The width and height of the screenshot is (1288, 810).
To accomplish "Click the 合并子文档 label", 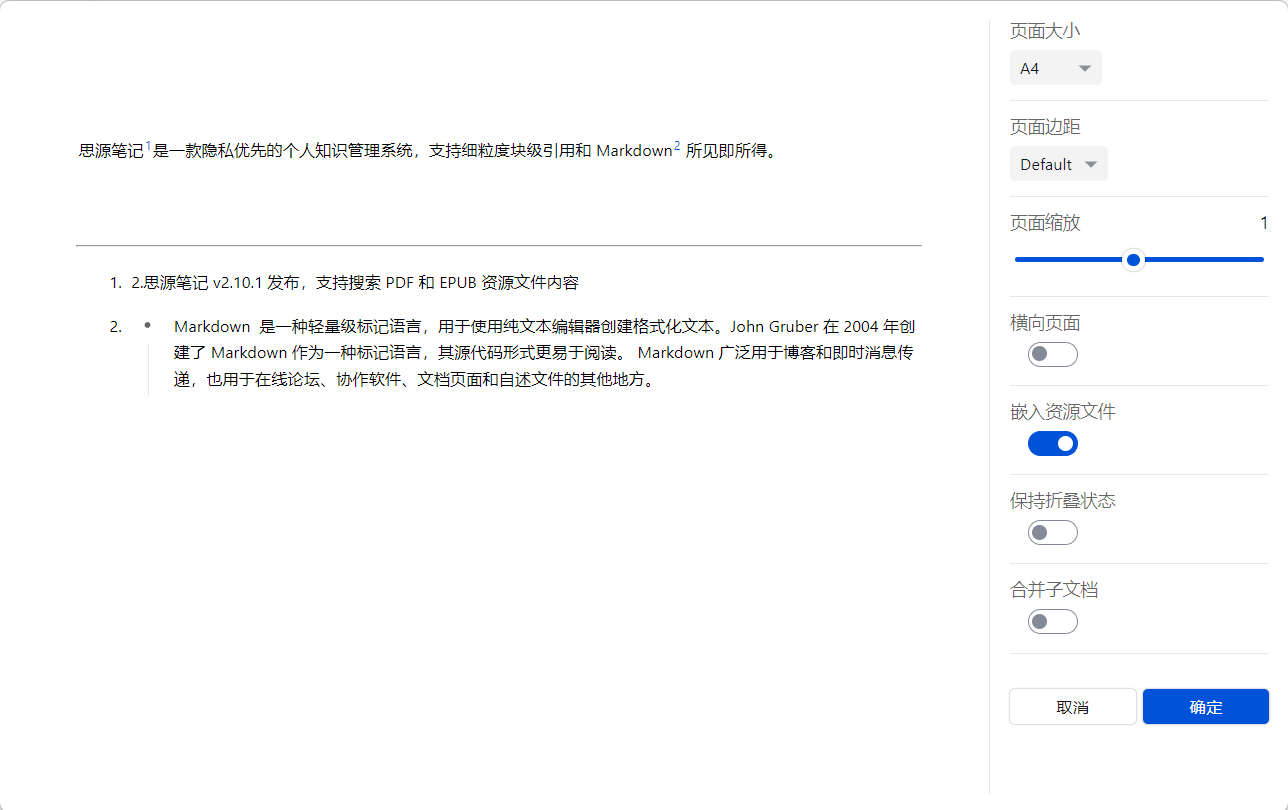I will click(x=1054, y=590).
